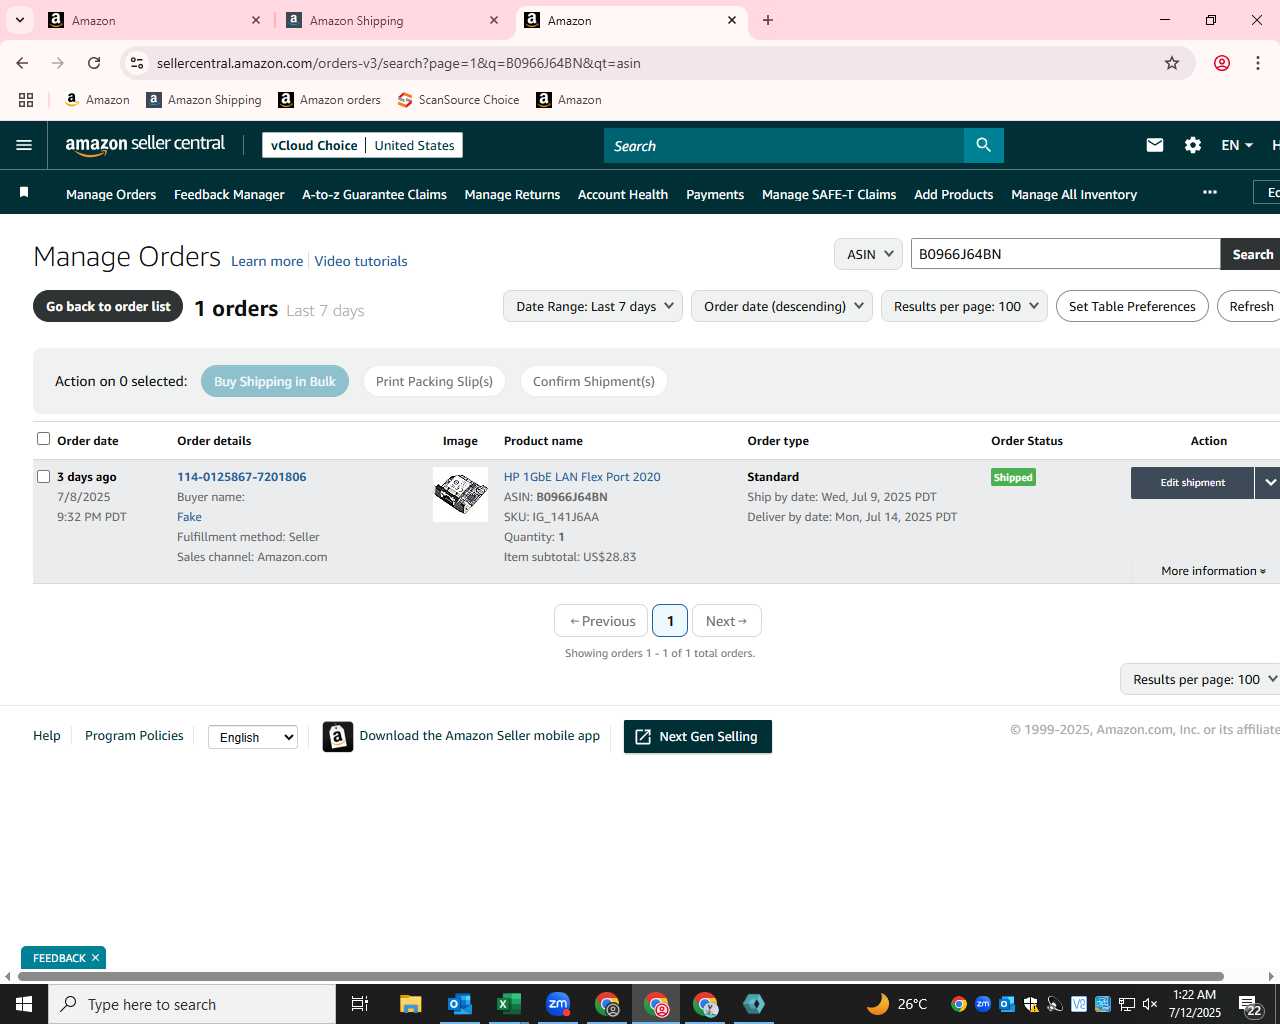Click the magnifier search button in header
The width and height of the screenshot is (1280, 1024).
point(984,145)
